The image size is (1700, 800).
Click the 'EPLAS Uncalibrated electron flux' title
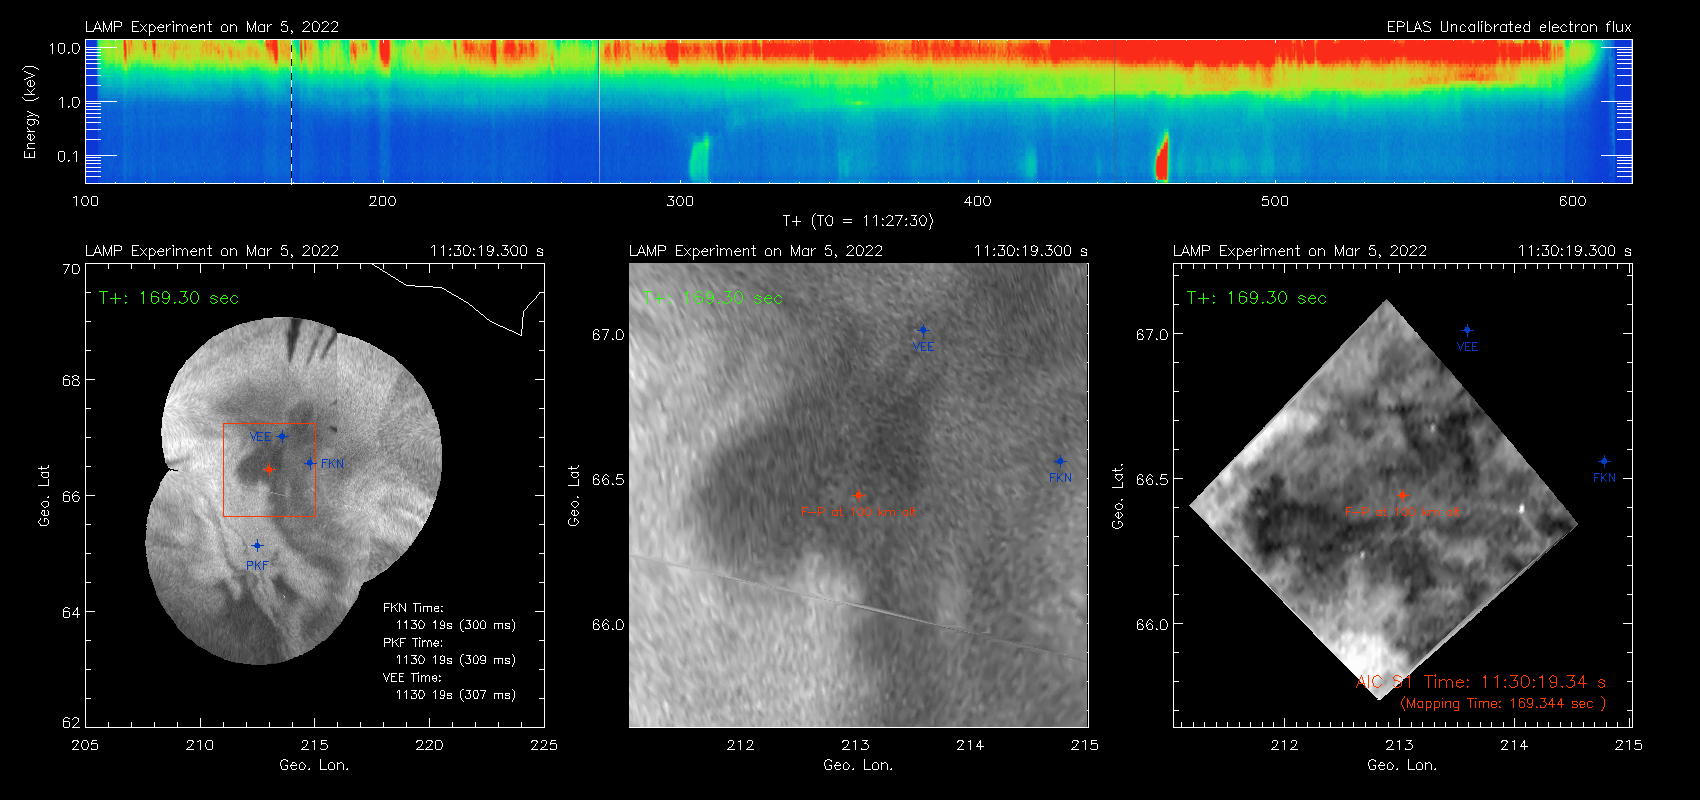point(1509,27)
